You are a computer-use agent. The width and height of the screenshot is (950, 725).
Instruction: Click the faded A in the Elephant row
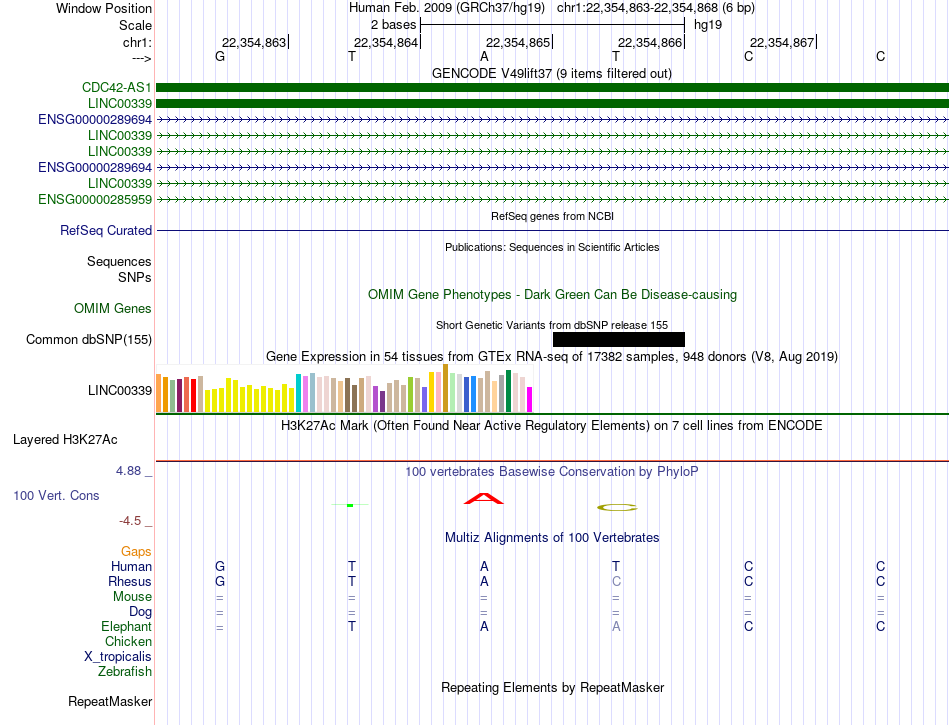616,626
